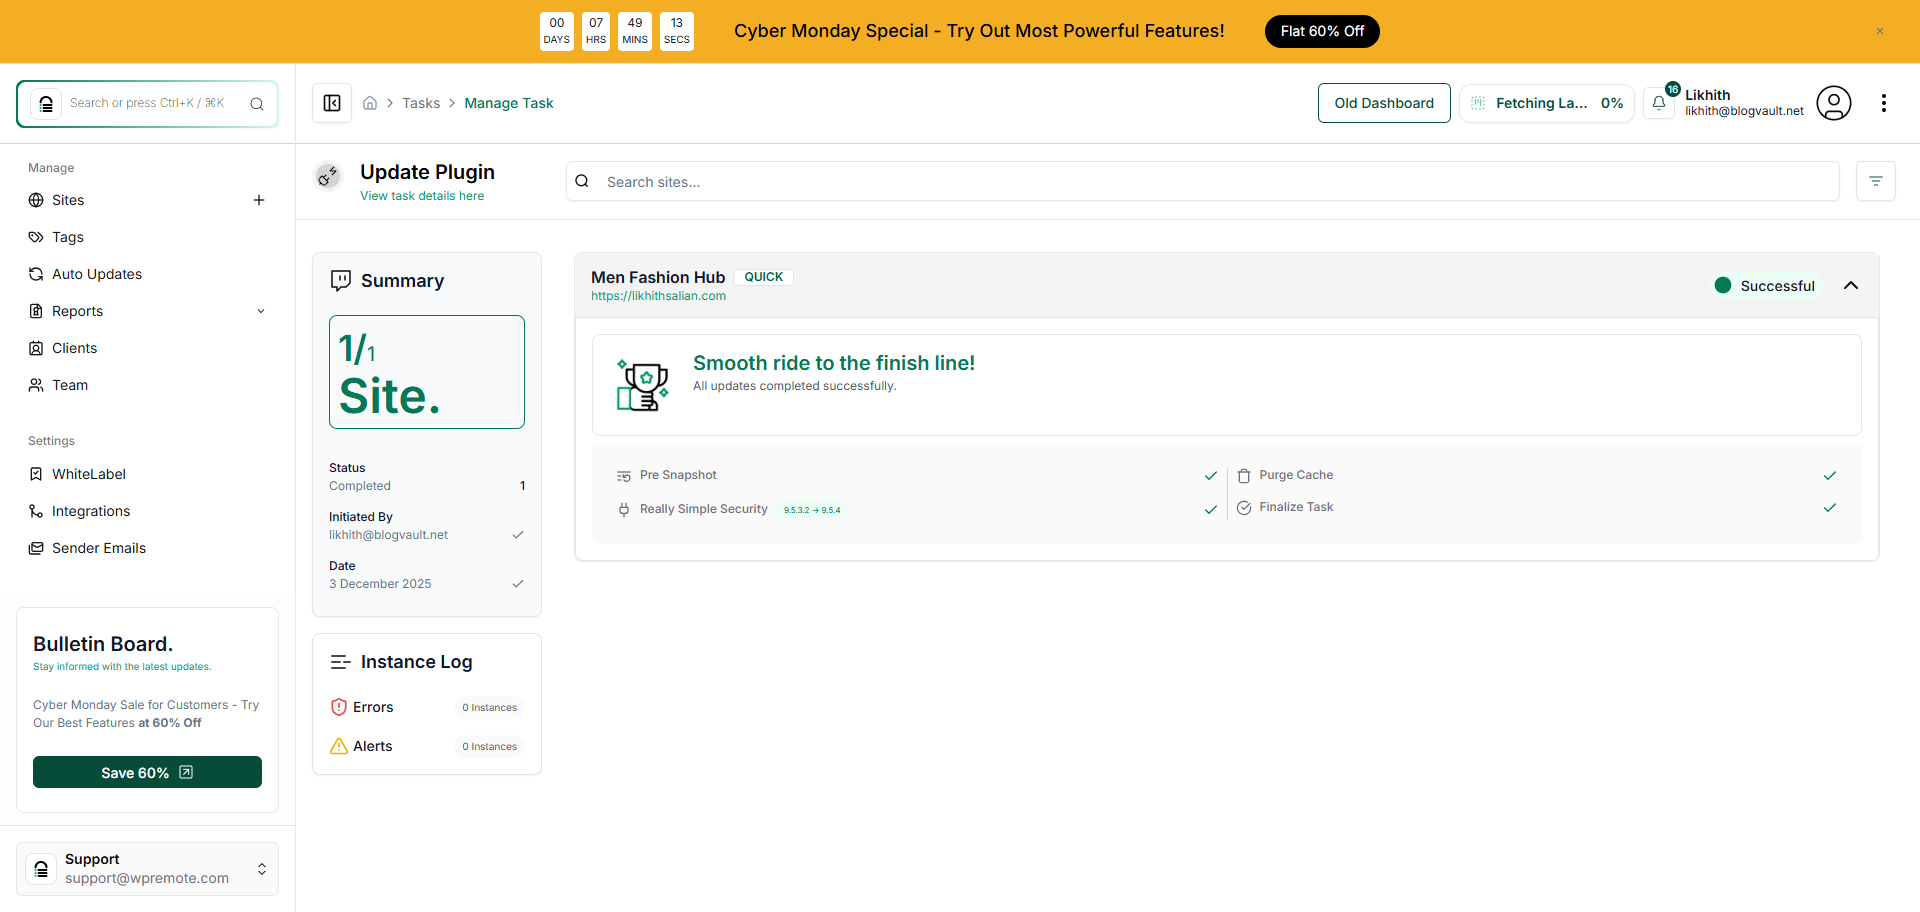Collapse the sidebar using the panel icon
Image resolution: width=1920 pixels, height=912 pixels.
pyautogui.click(x=331, y=103)
